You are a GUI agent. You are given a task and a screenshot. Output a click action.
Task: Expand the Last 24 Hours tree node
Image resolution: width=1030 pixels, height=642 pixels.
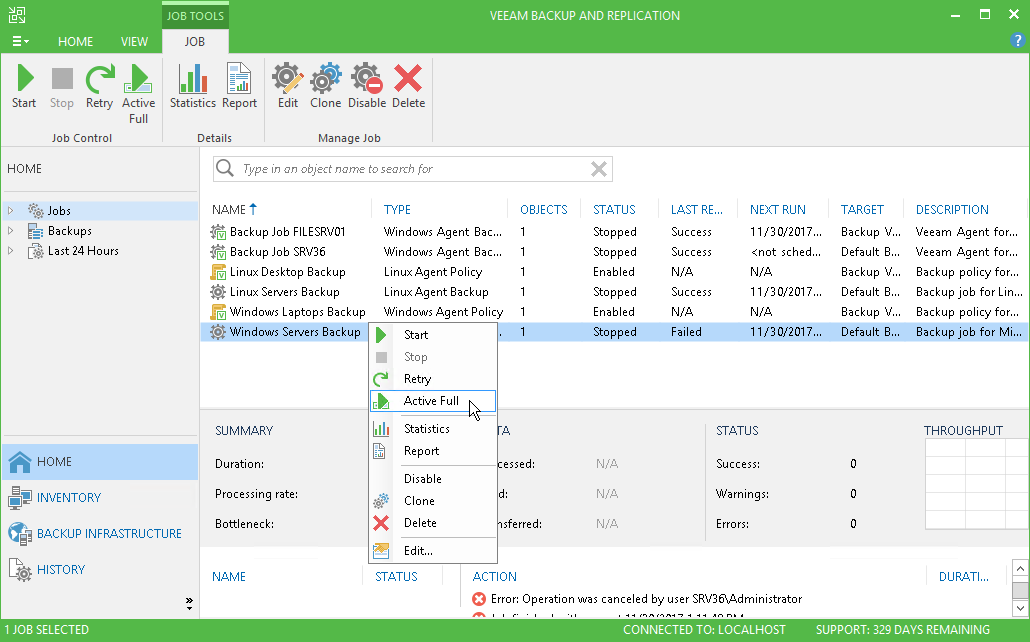point(11,250)
